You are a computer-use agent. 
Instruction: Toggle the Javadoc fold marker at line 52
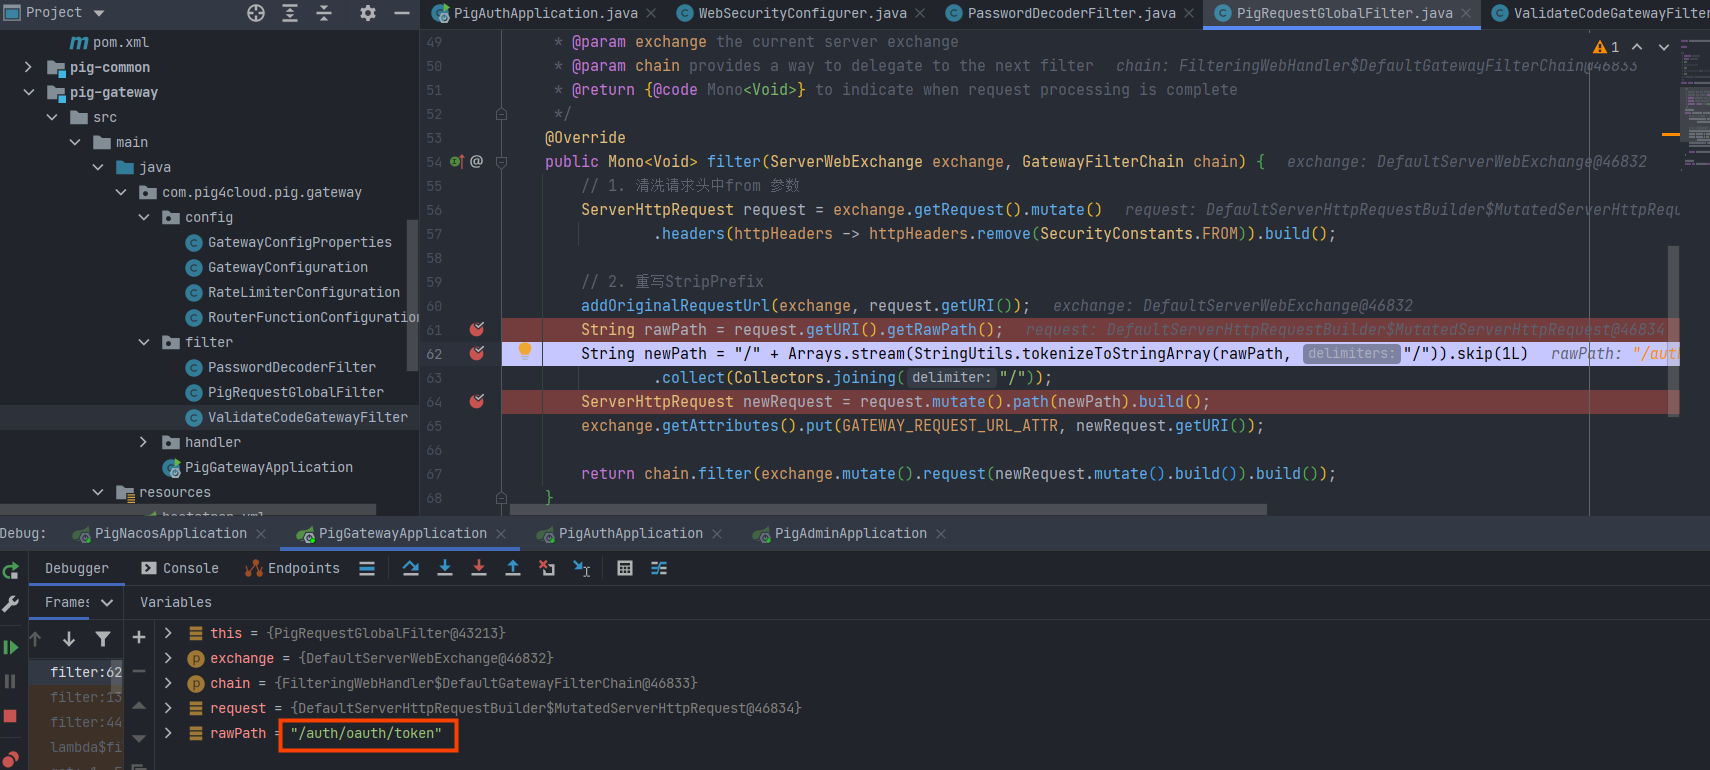[x=502, y=114]
